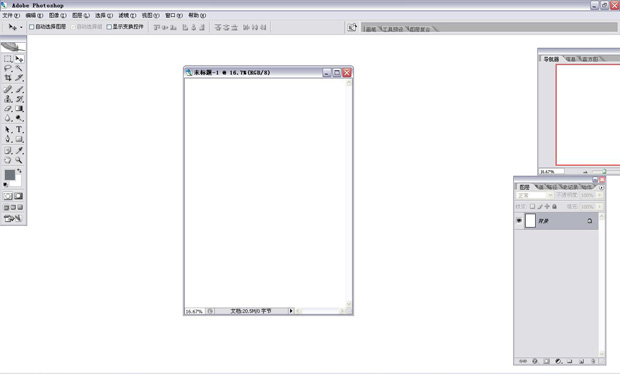
Task: Enable 显示变换控件 checkbox
Action: pos(109,27)
